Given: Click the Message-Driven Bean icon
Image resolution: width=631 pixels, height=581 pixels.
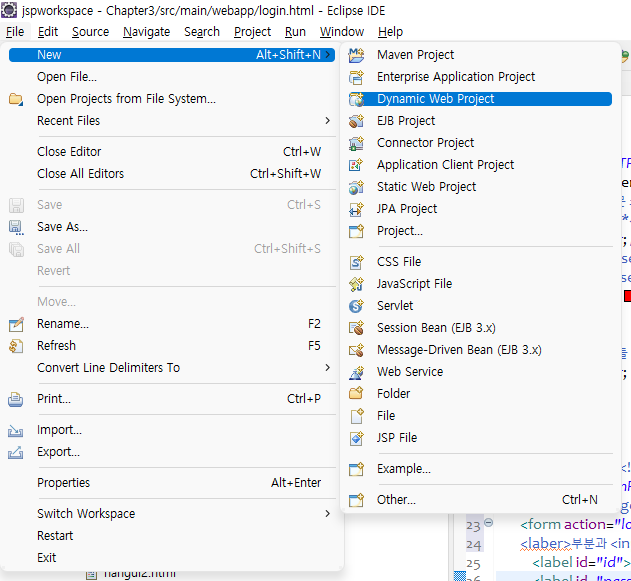Looking at the screenshot, I should point(356,350).
